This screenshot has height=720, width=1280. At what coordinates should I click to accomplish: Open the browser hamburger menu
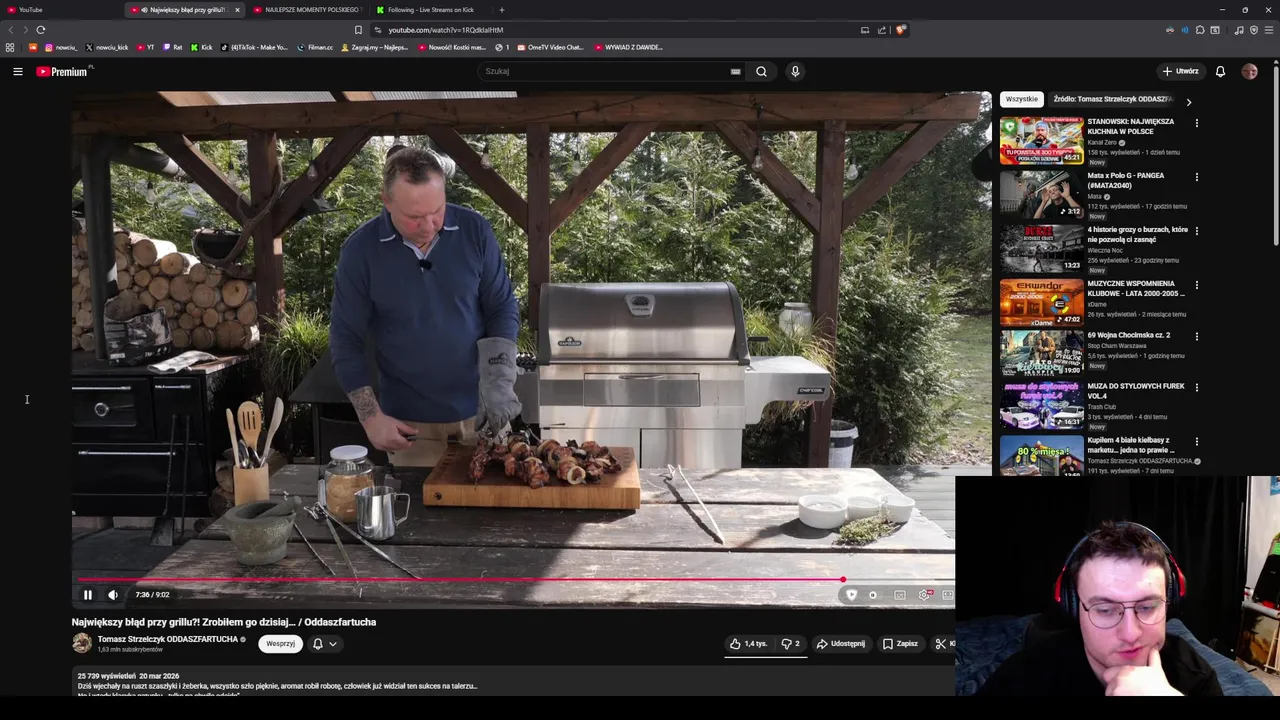click(x=1268, y=30)
